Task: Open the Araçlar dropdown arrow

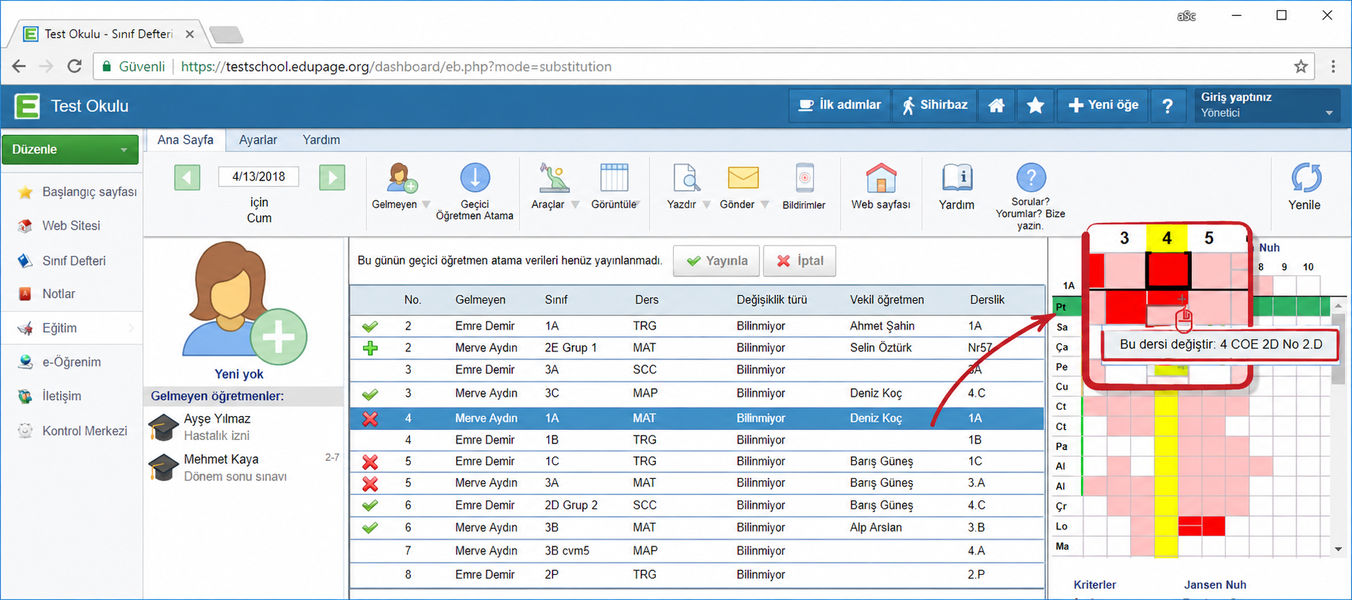Action: (575, 205)
